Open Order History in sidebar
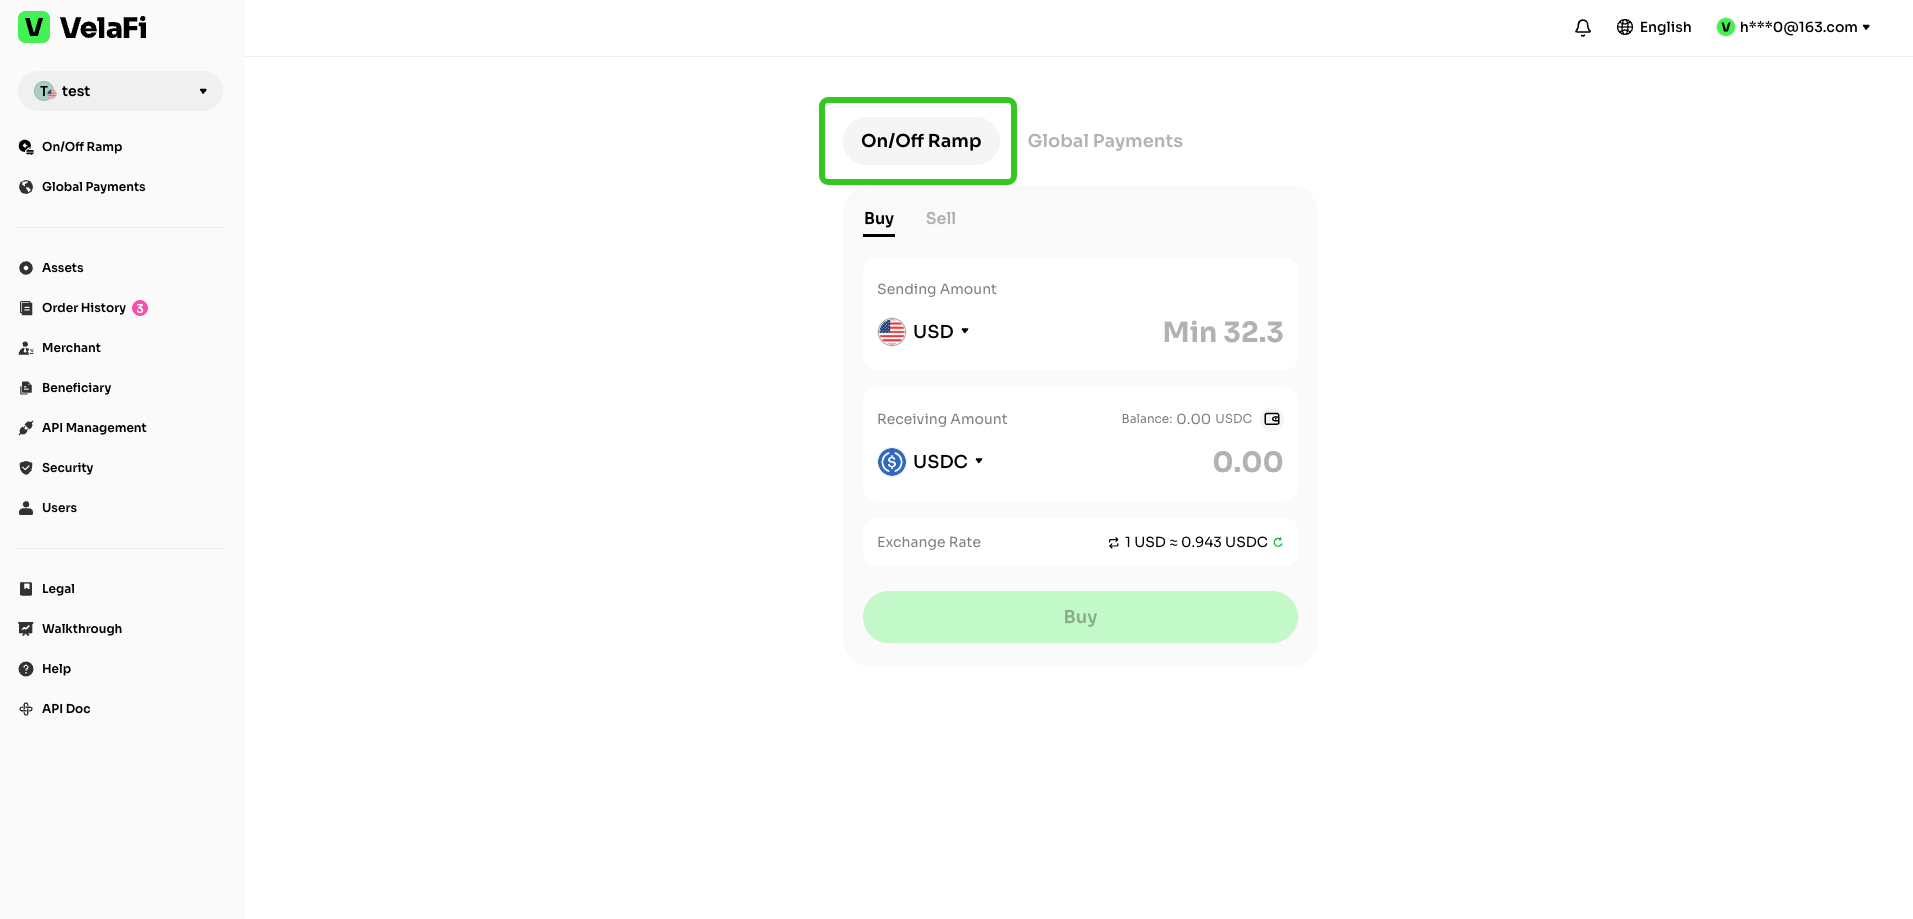 point(83,308)
